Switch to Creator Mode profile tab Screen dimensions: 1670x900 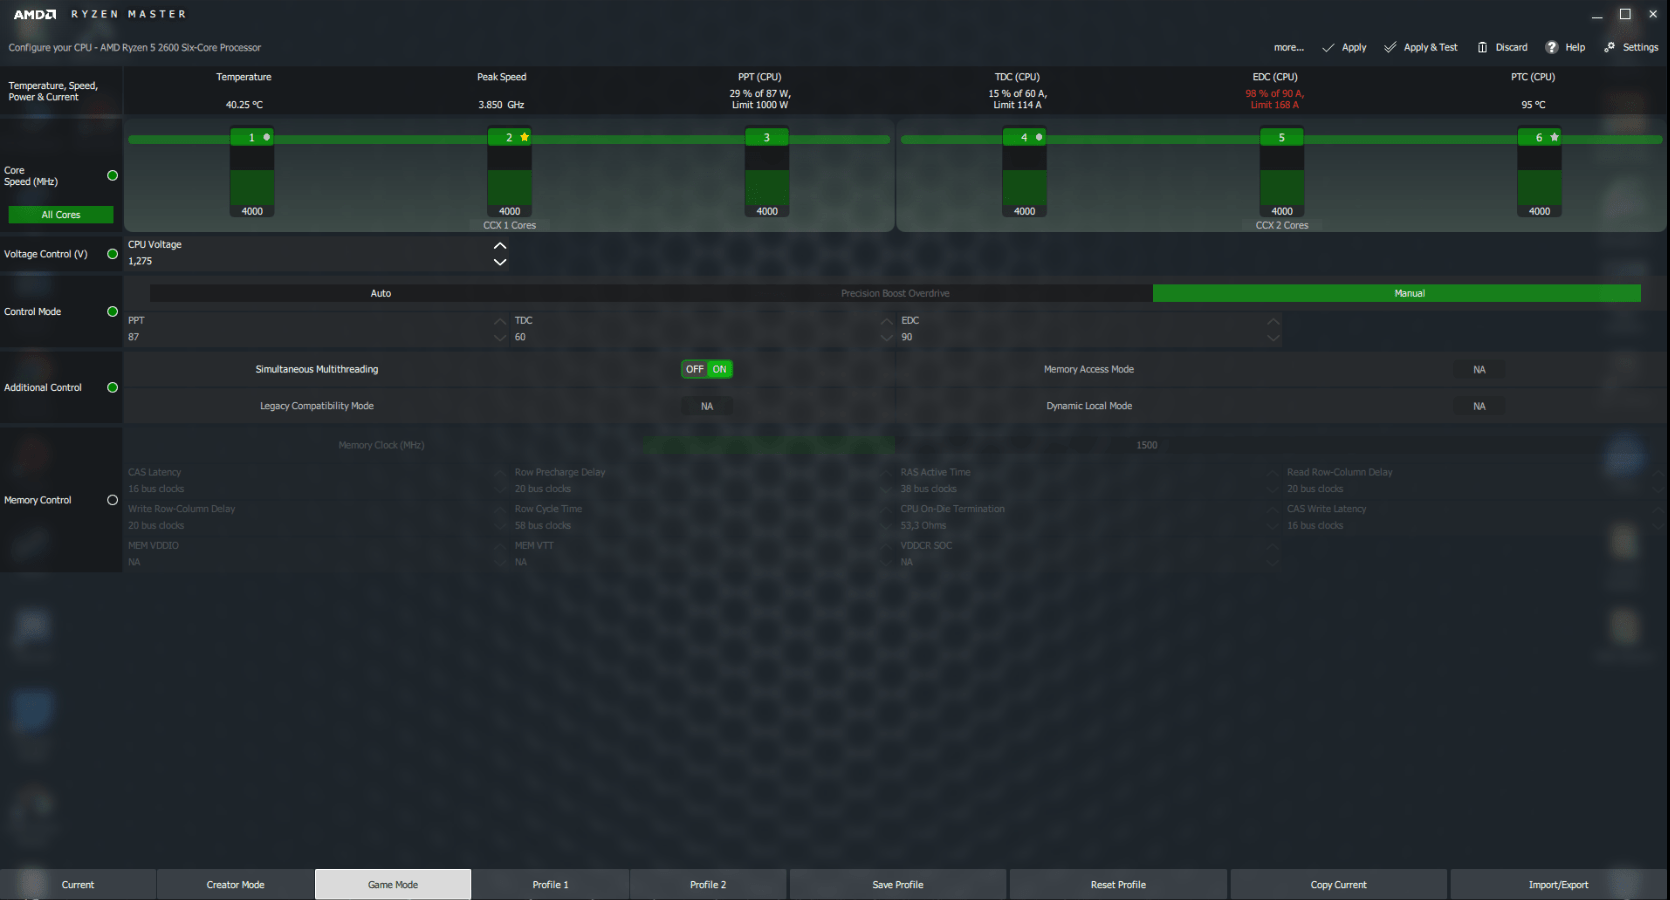coord(236,884)
